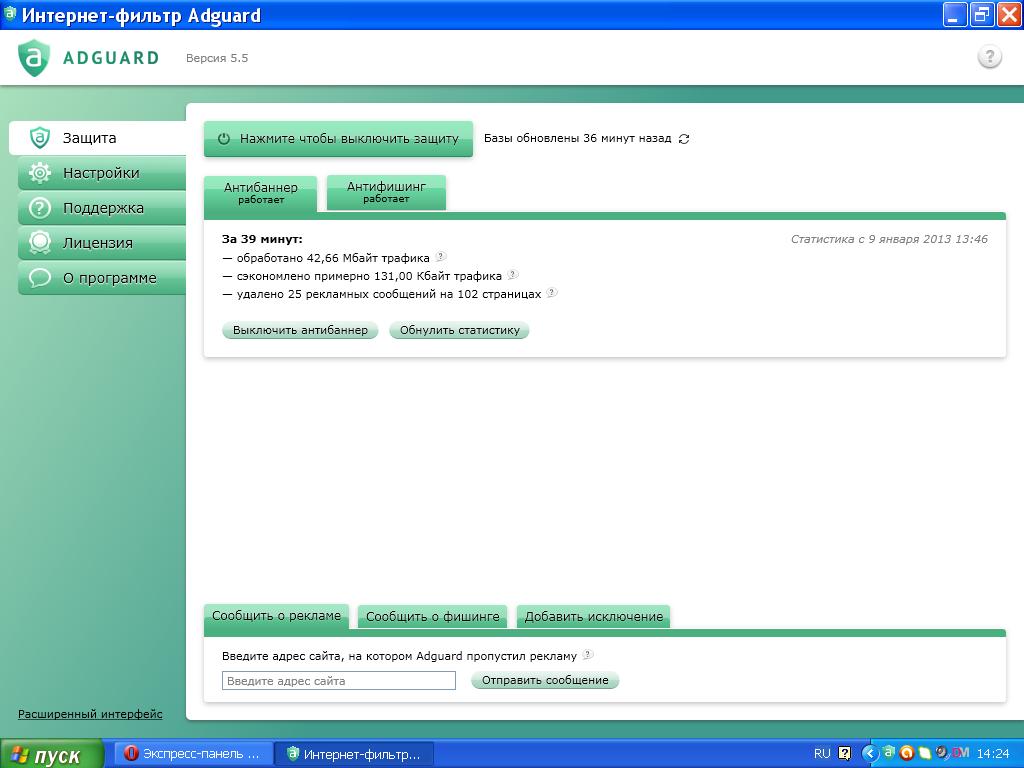Switch to Сообщить о рекламе tab
1024x768 pixels.
[276, 616]
